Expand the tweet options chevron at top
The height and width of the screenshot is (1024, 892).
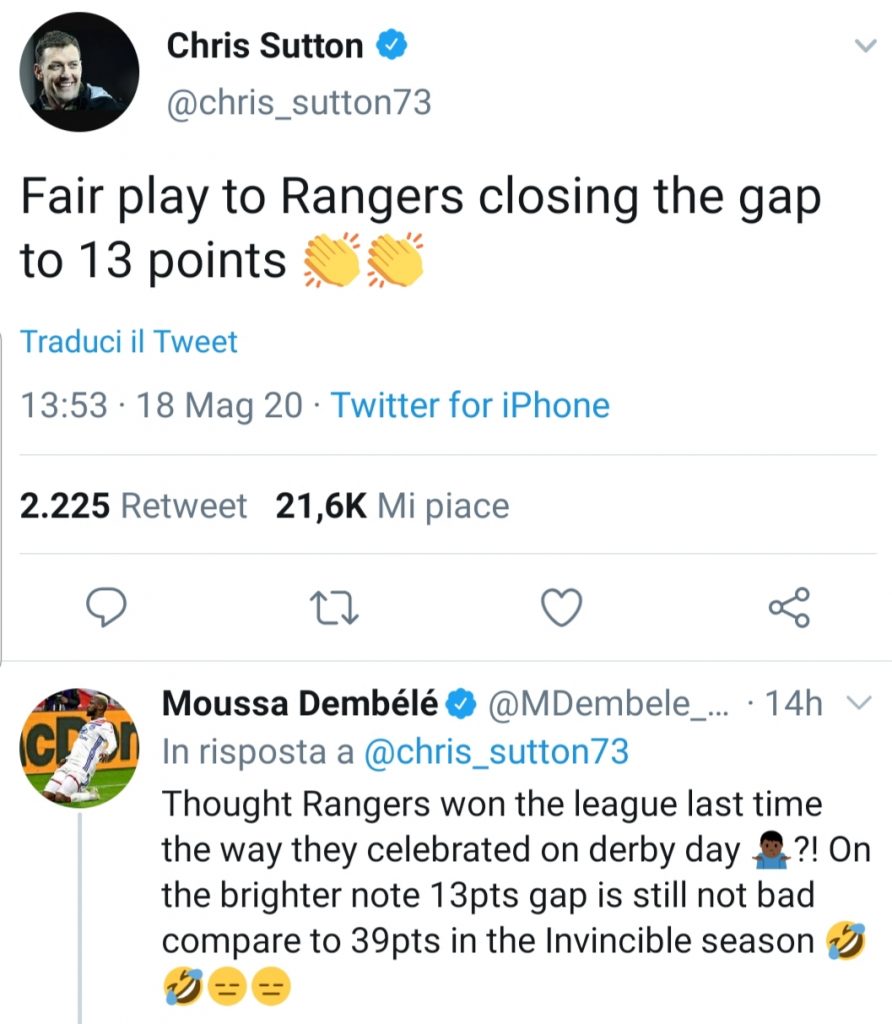pyautogui.click(x=859, y=46)
